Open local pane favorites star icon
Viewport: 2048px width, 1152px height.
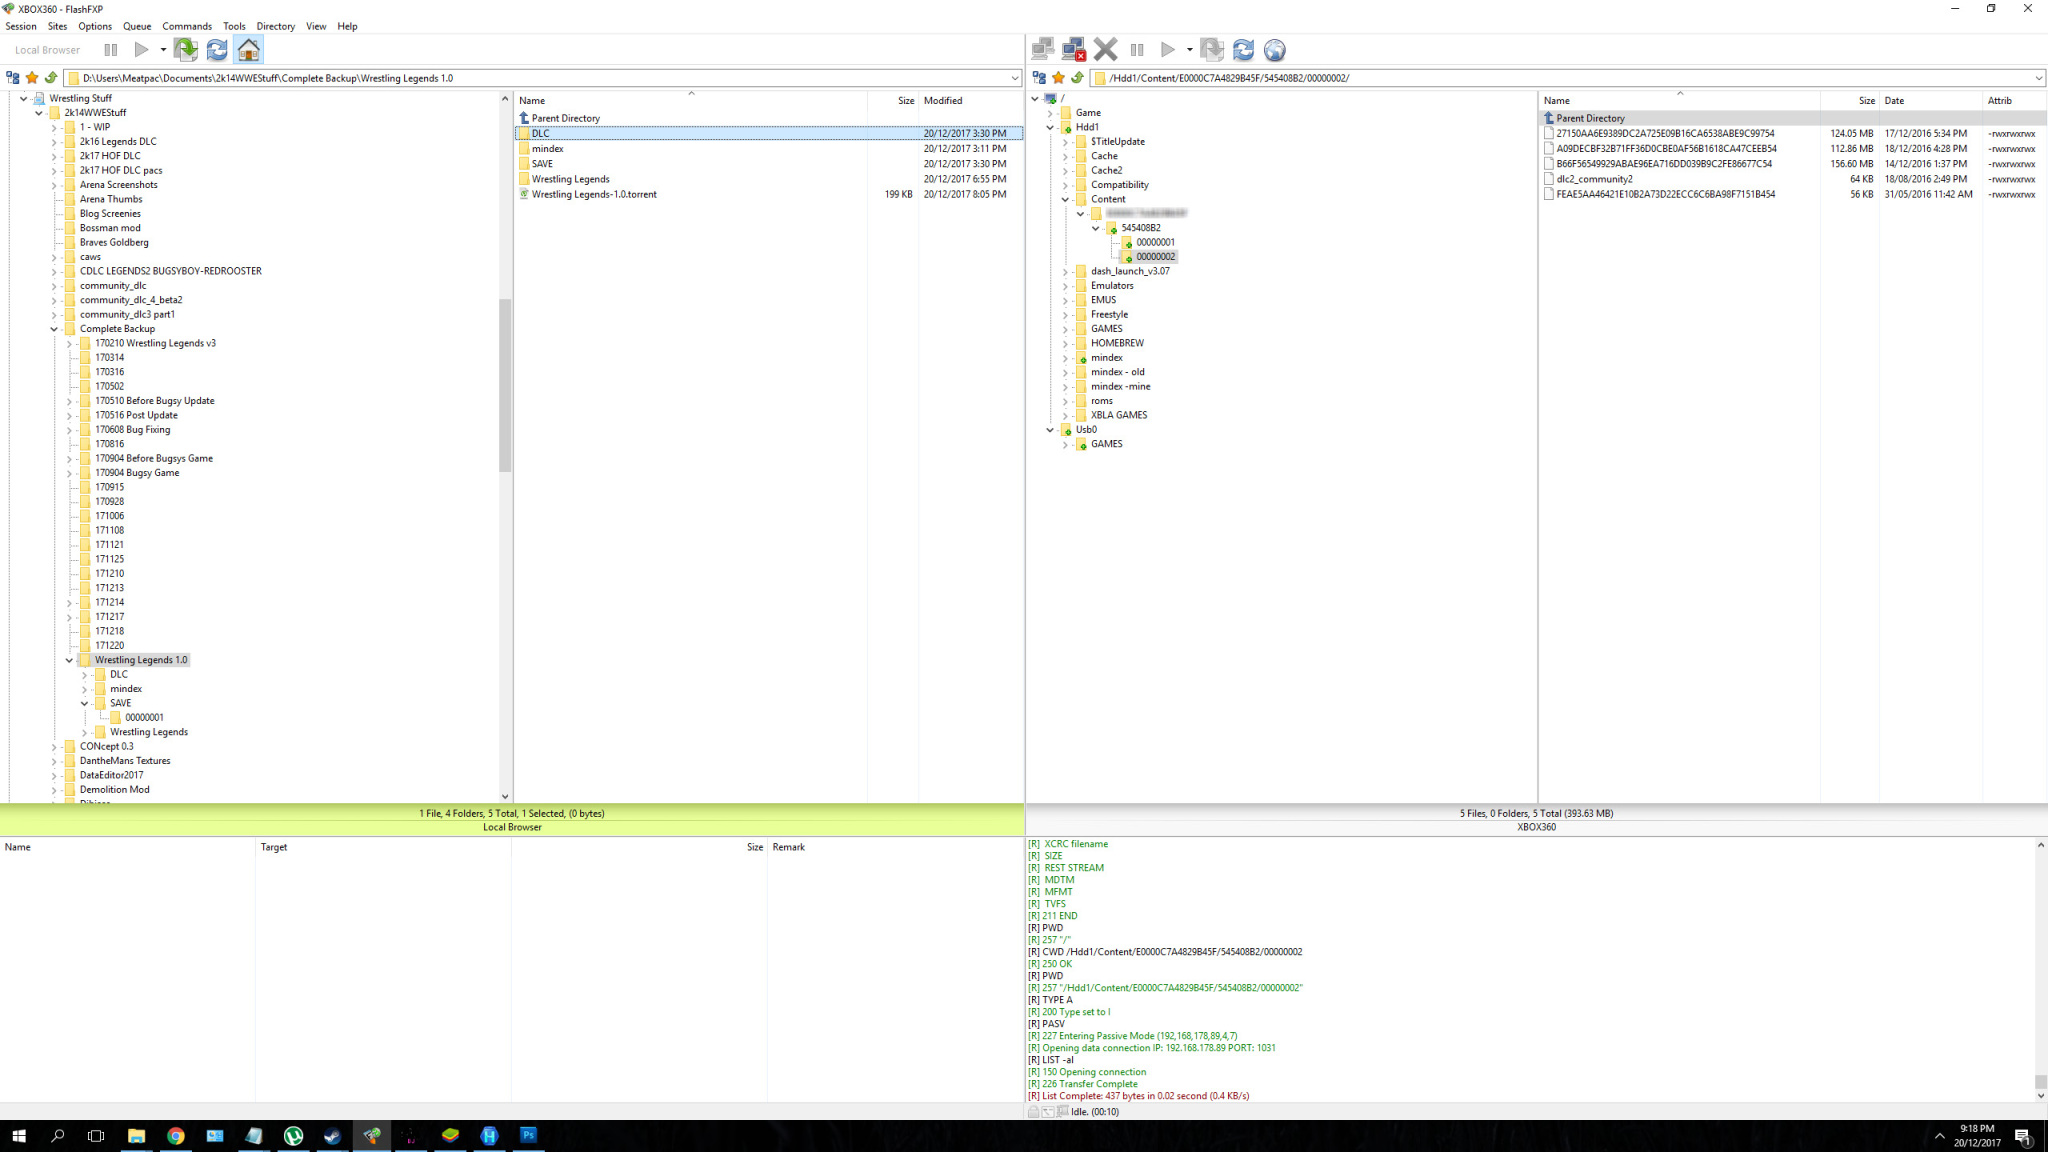click(32, 78)
